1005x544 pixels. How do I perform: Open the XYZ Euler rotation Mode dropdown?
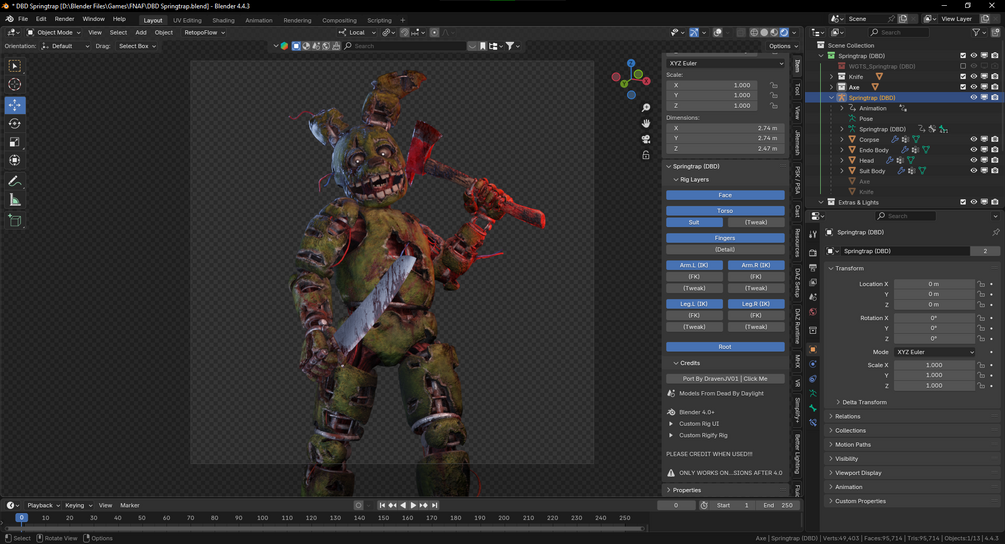click(934, 352)
